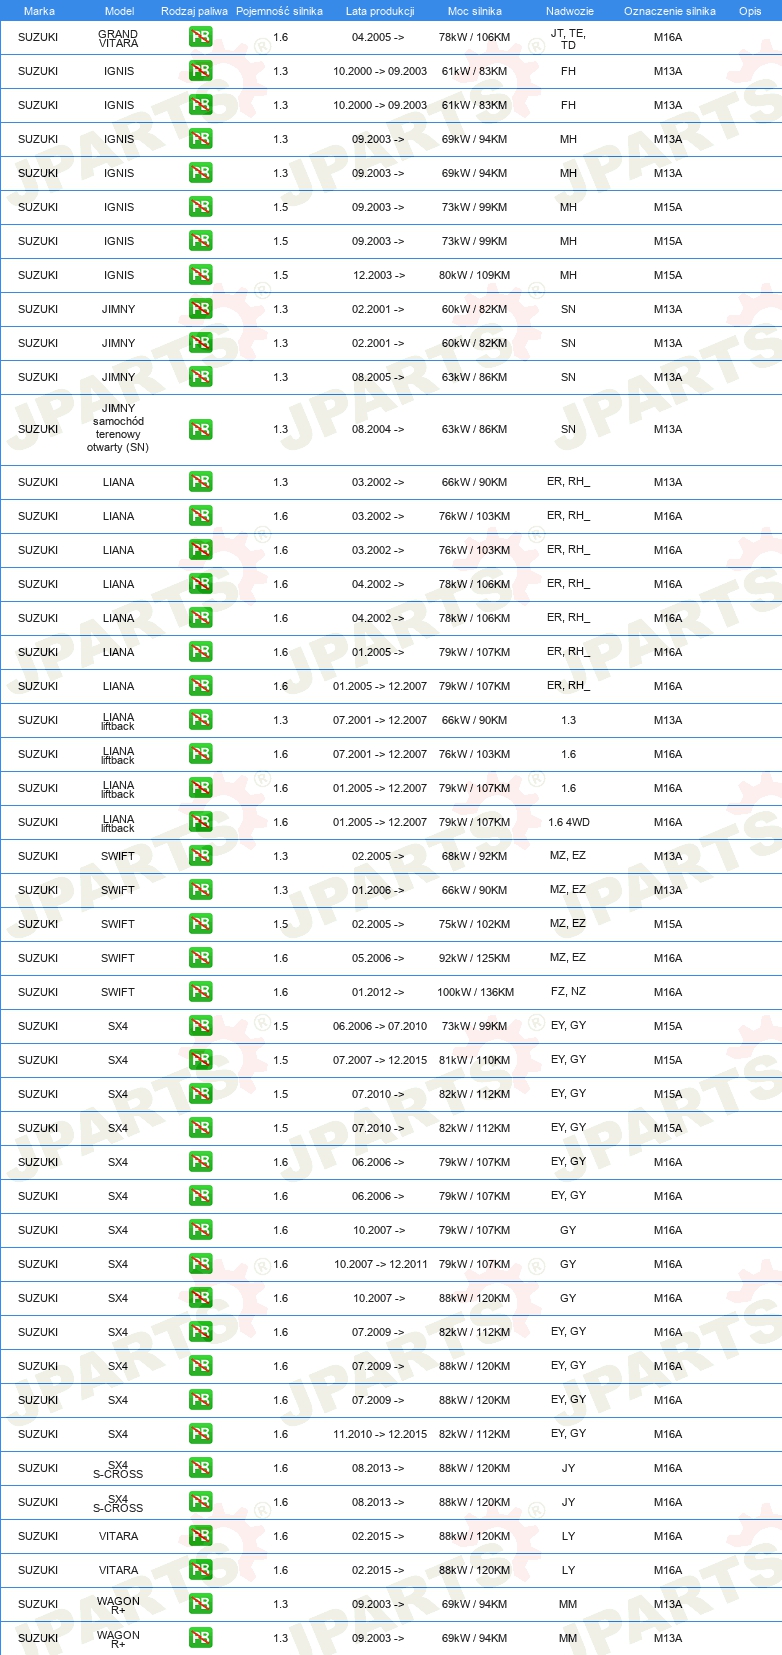Viewport: 782px width, 1655px height.
Task: Select the '11.2010 -> 12.2015' date cell
Action: 380,1434
